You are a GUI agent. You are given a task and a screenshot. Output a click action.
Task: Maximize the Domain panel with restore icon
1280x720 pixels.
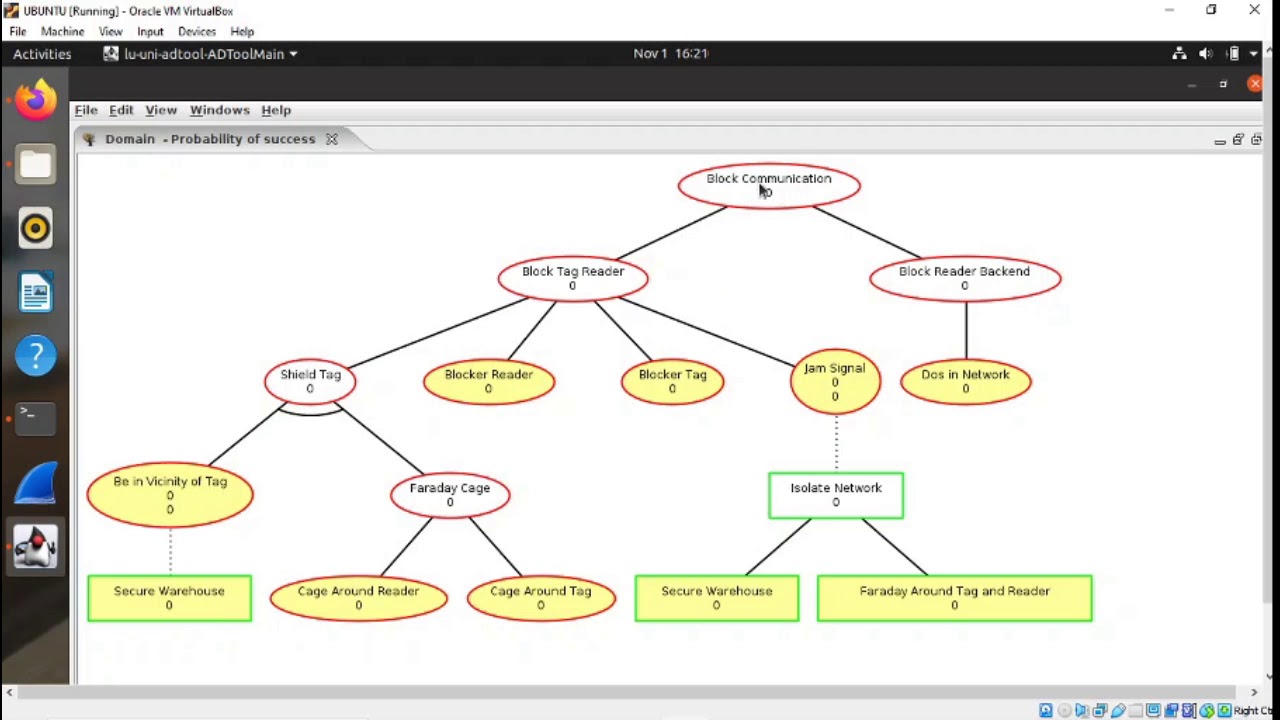tap(1238, 140)
